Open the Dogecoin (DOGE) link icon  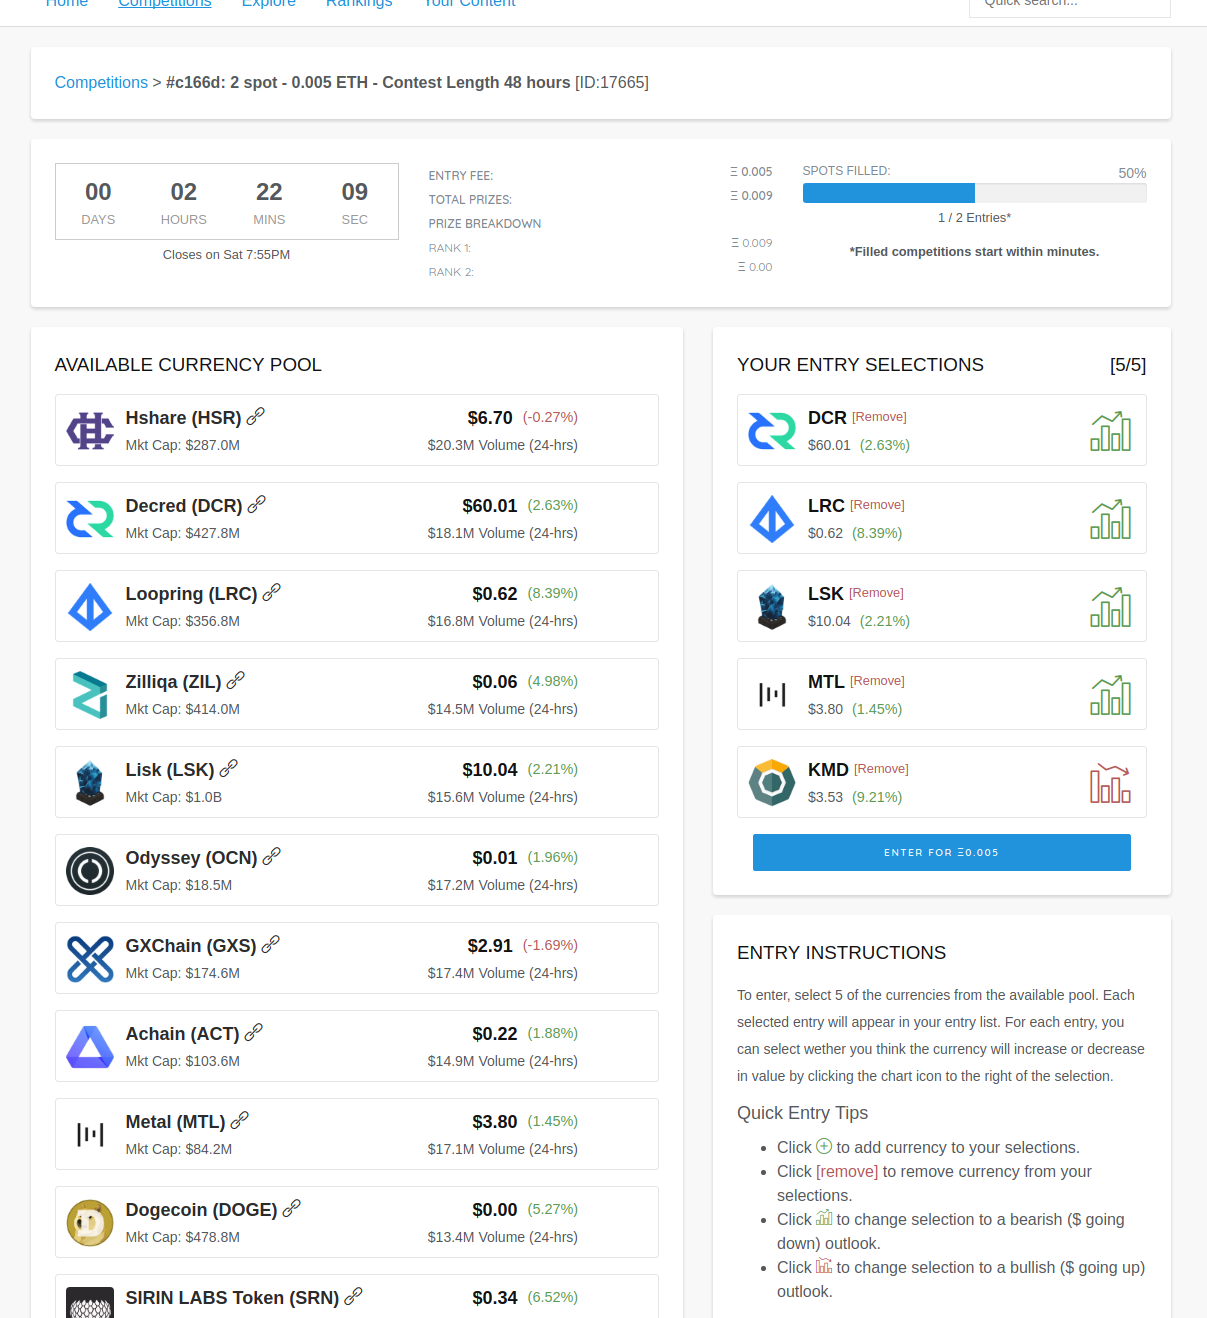coord(292,1208)
